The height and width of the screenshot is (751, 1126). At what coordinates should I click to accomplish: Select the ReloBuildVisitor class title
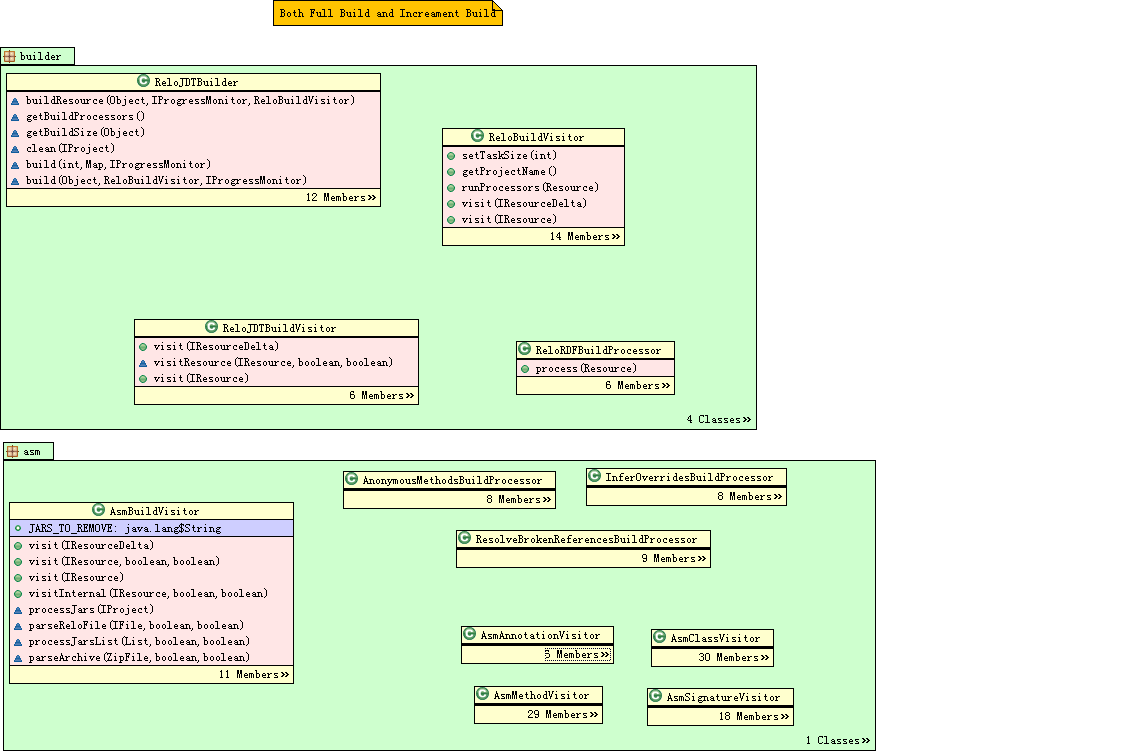(536, 137)
